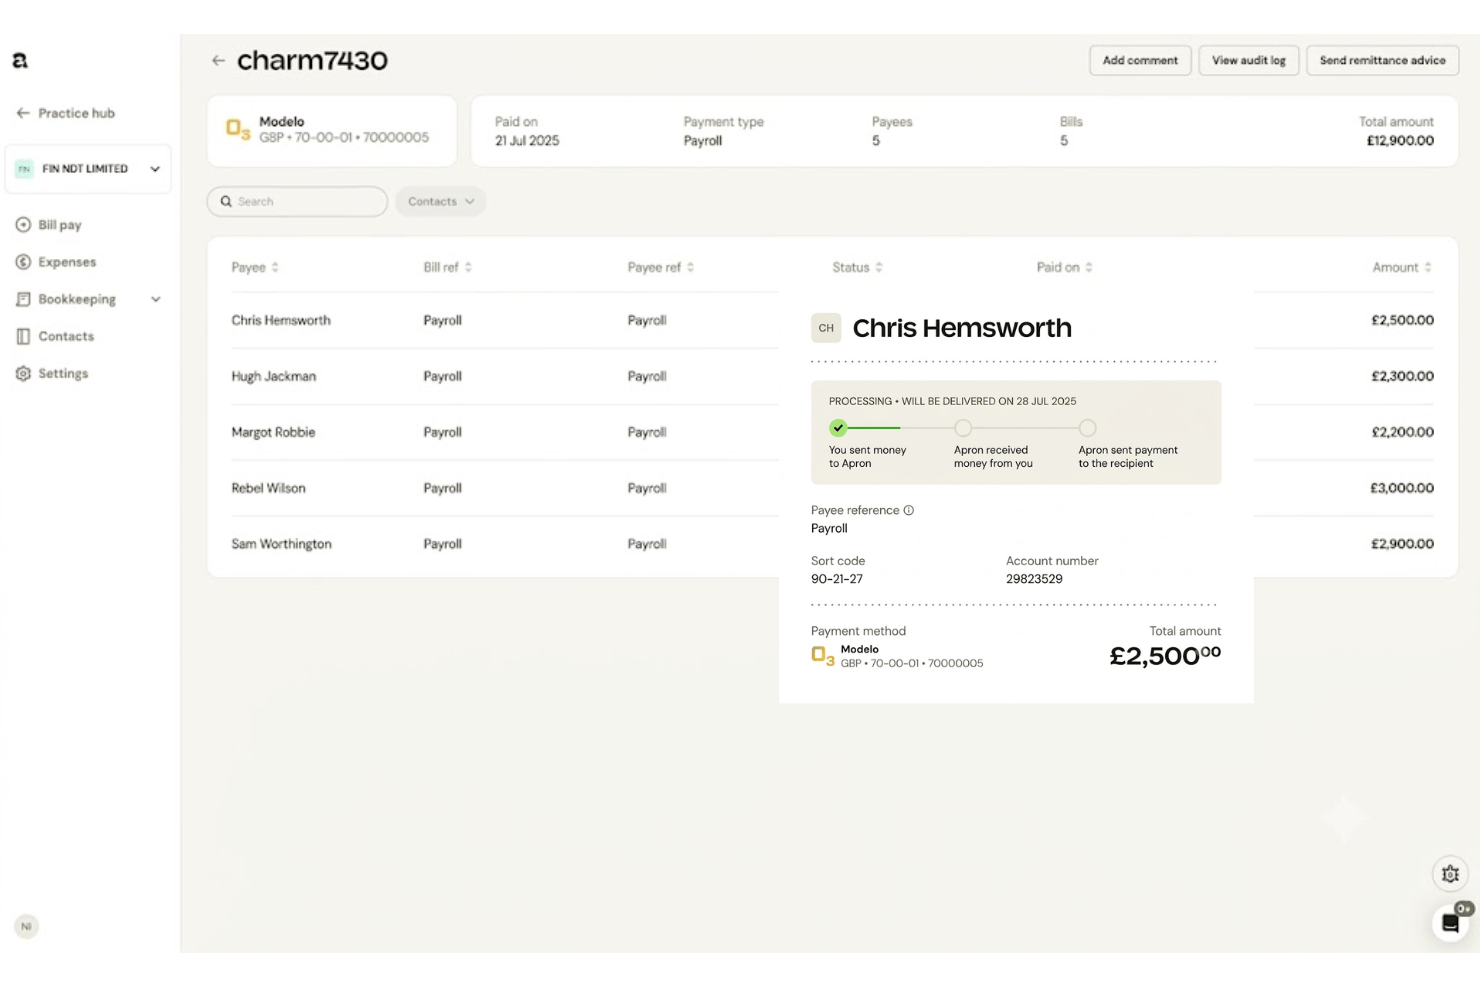Click the Modelo bank logo in header card
This screenshot has height=987, width=1480.
(x=238, y=129)
